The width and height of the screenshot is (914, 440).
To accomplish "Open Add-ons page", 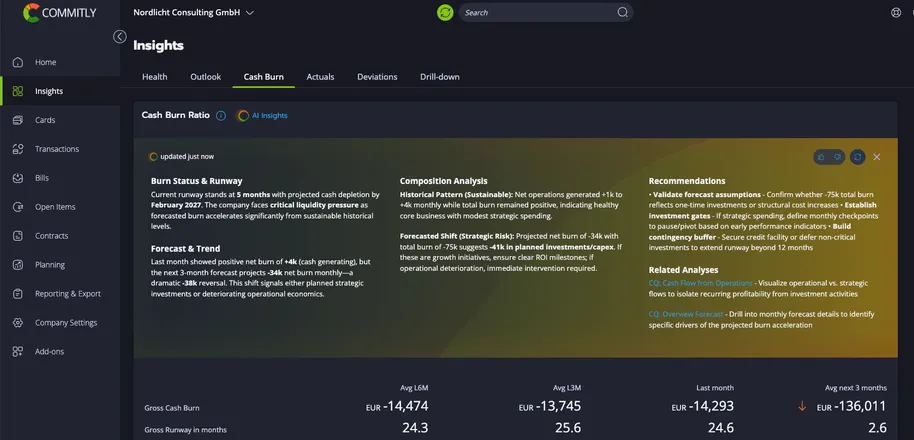I will pos(49,351).
